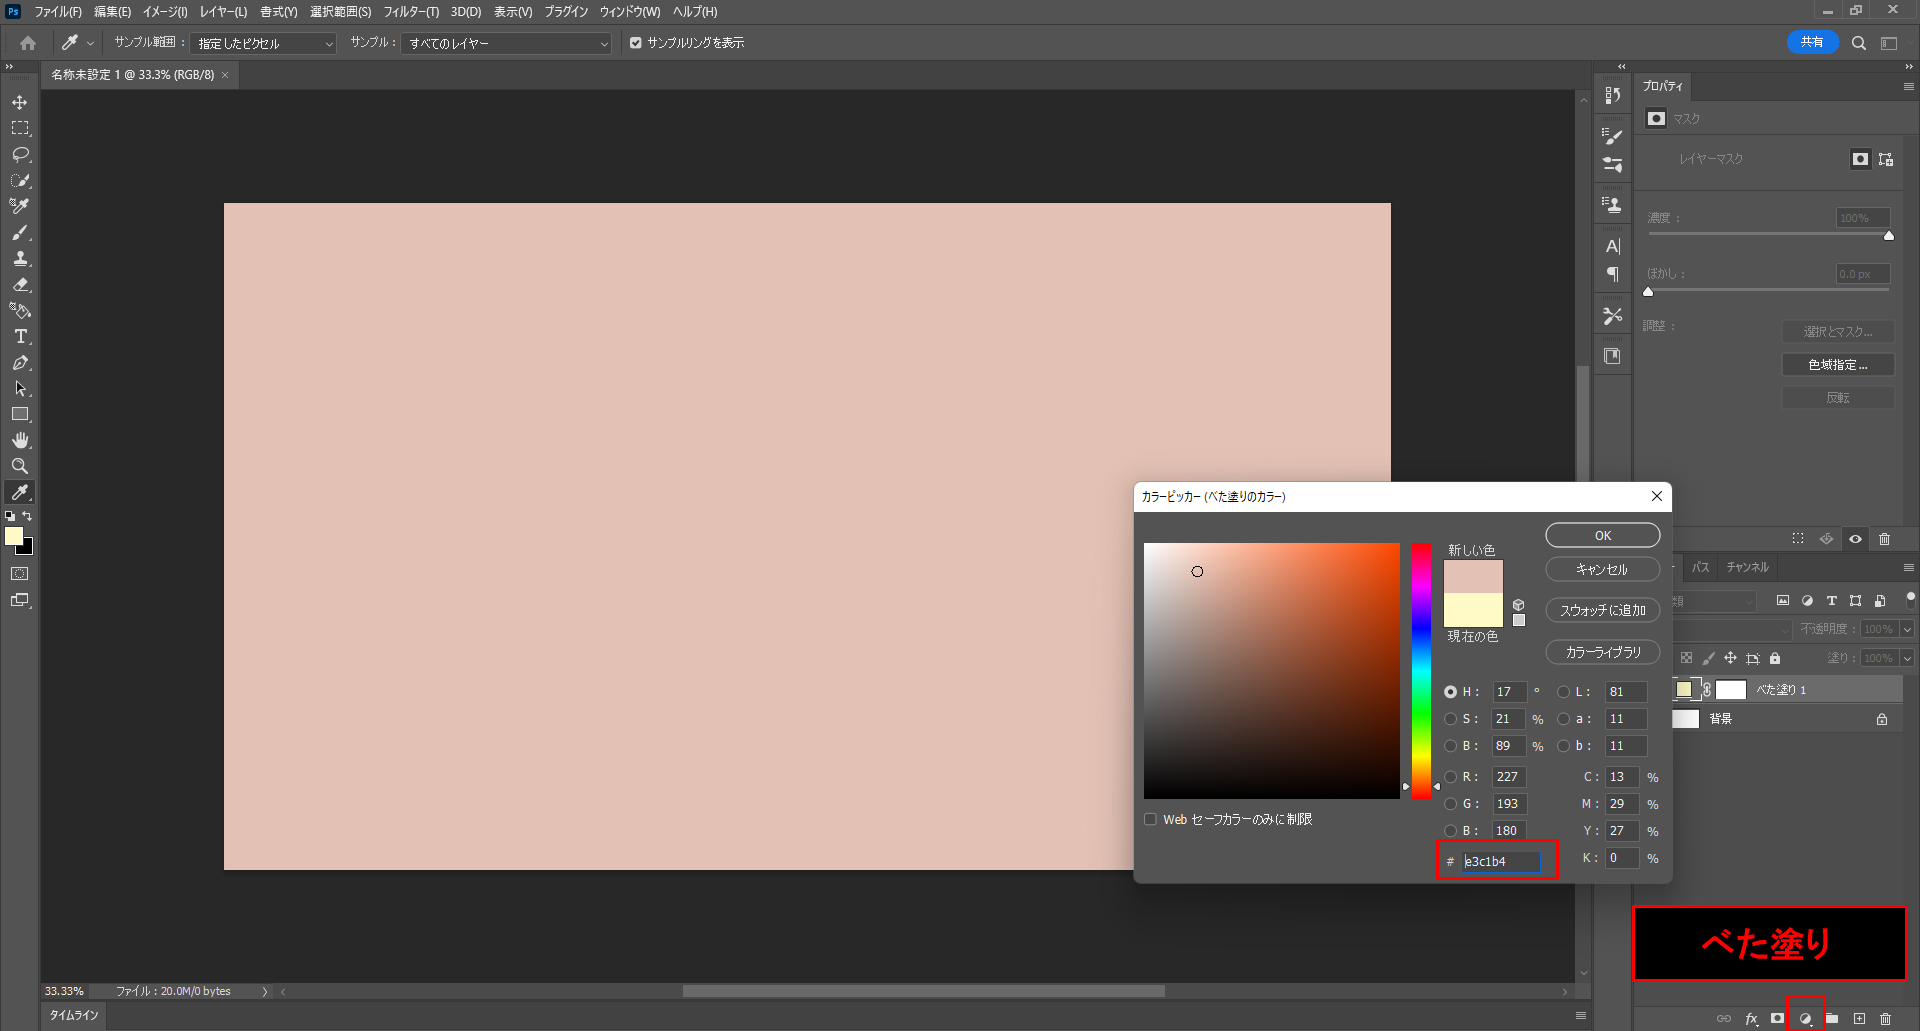Screen dimensions: 1920x1031
Task: Select the Rectangular Marquee tool
Action: click(20, 129)
